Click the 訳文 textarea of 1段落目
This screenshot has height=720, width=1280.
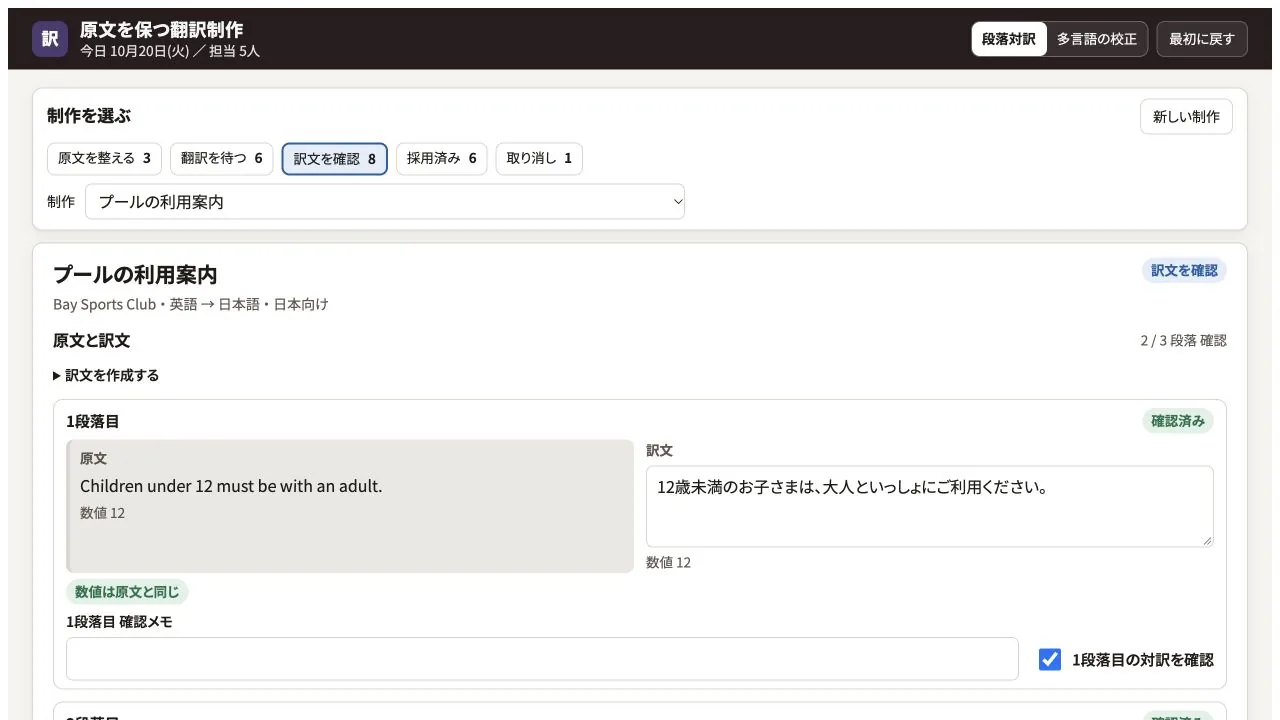[x=930, y=506]
